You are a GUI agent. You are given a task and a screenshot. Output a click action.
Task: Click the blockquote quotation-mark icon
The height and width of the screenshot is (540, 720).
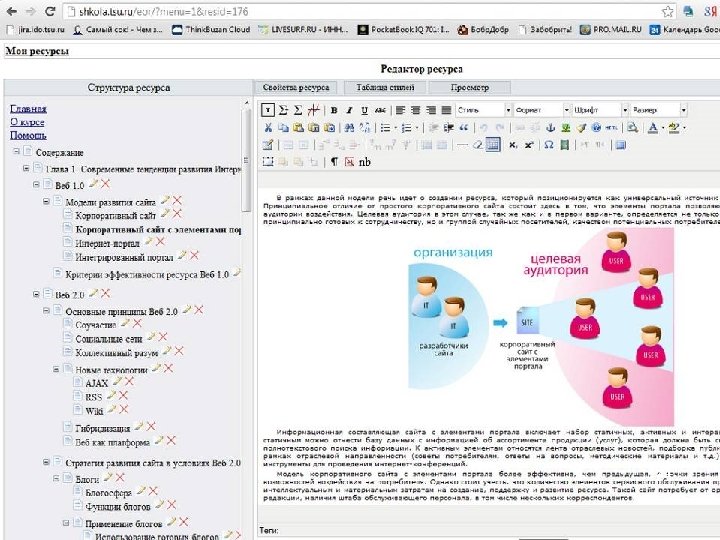tap(464, 128)
